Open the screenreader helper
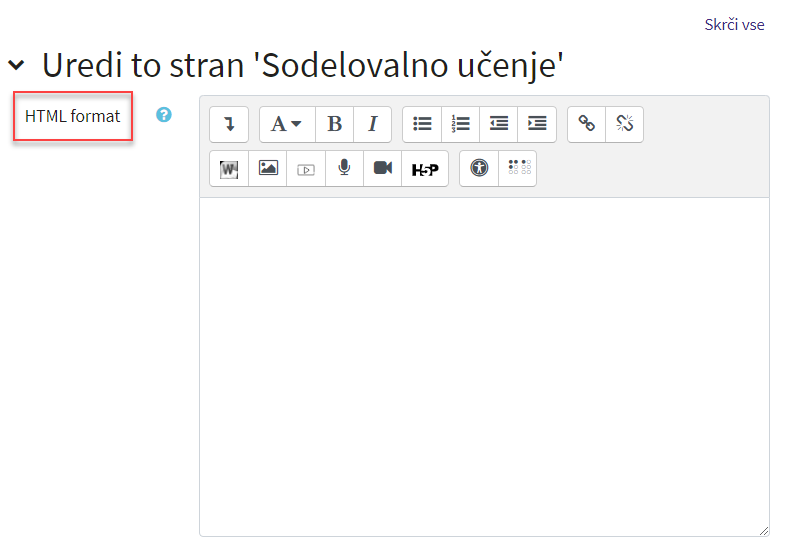The width and height of the screenshot is (788, 549). tap(517, 168)
